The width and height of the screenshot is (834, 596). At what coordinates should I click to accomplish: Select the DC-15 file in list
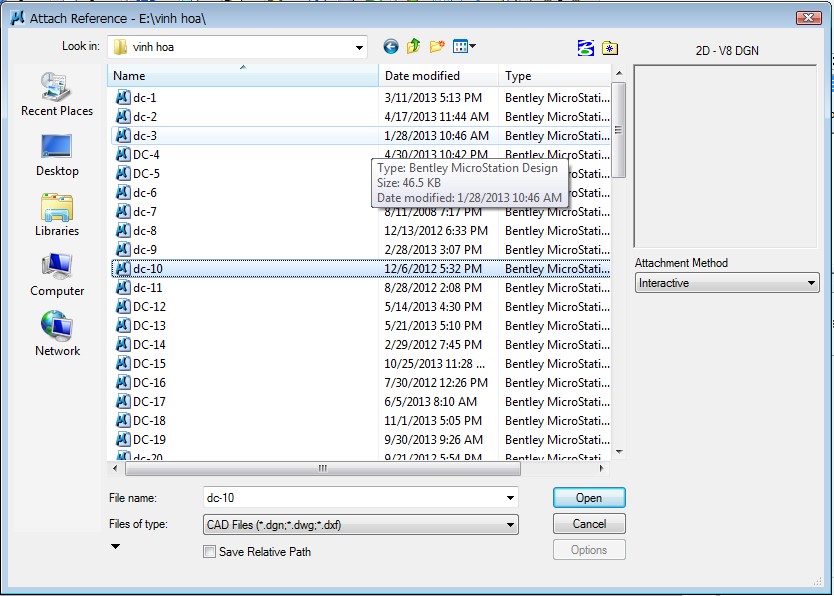pos(150,364)
